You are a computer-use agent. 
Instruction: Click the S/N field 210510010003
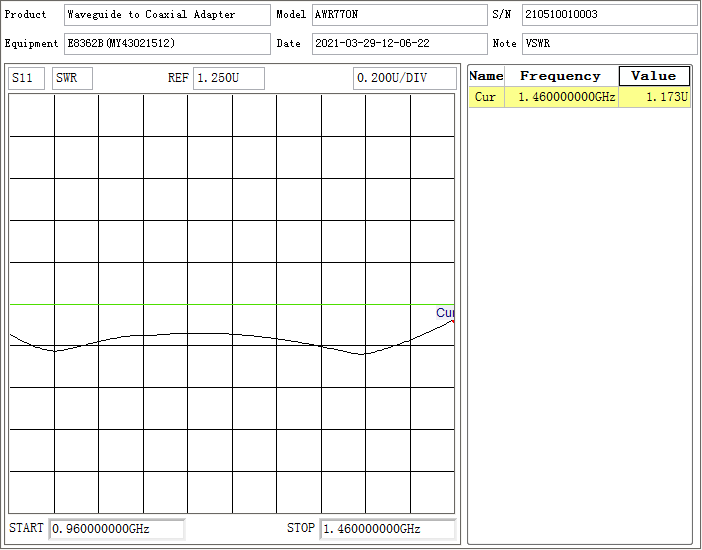coord(608,15)
